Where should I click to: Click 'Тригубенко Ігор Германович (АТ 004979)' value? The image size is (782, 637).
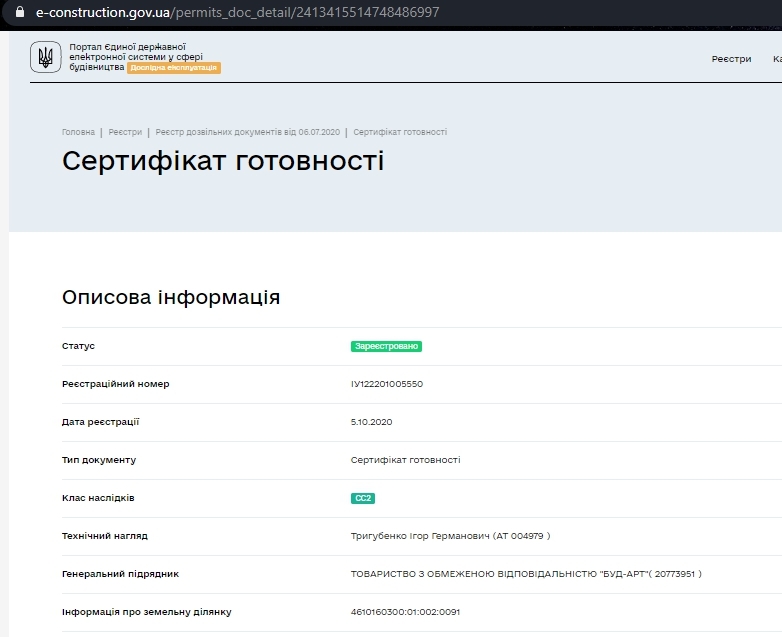pos(450,536)
